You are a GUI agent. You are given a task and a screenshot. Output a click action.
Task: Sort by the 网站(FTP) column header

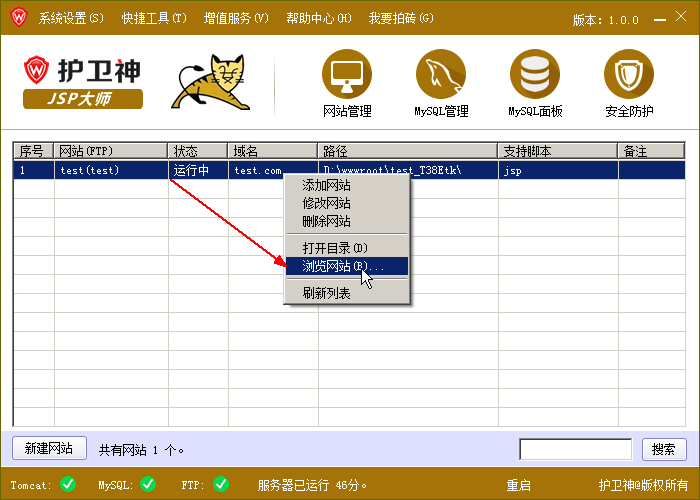click(111, 151)
